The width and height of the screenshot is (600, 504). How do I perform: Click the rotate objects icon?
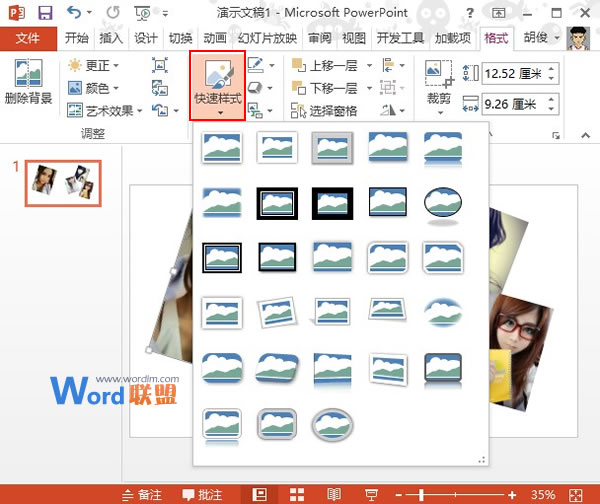pos(388,111)
